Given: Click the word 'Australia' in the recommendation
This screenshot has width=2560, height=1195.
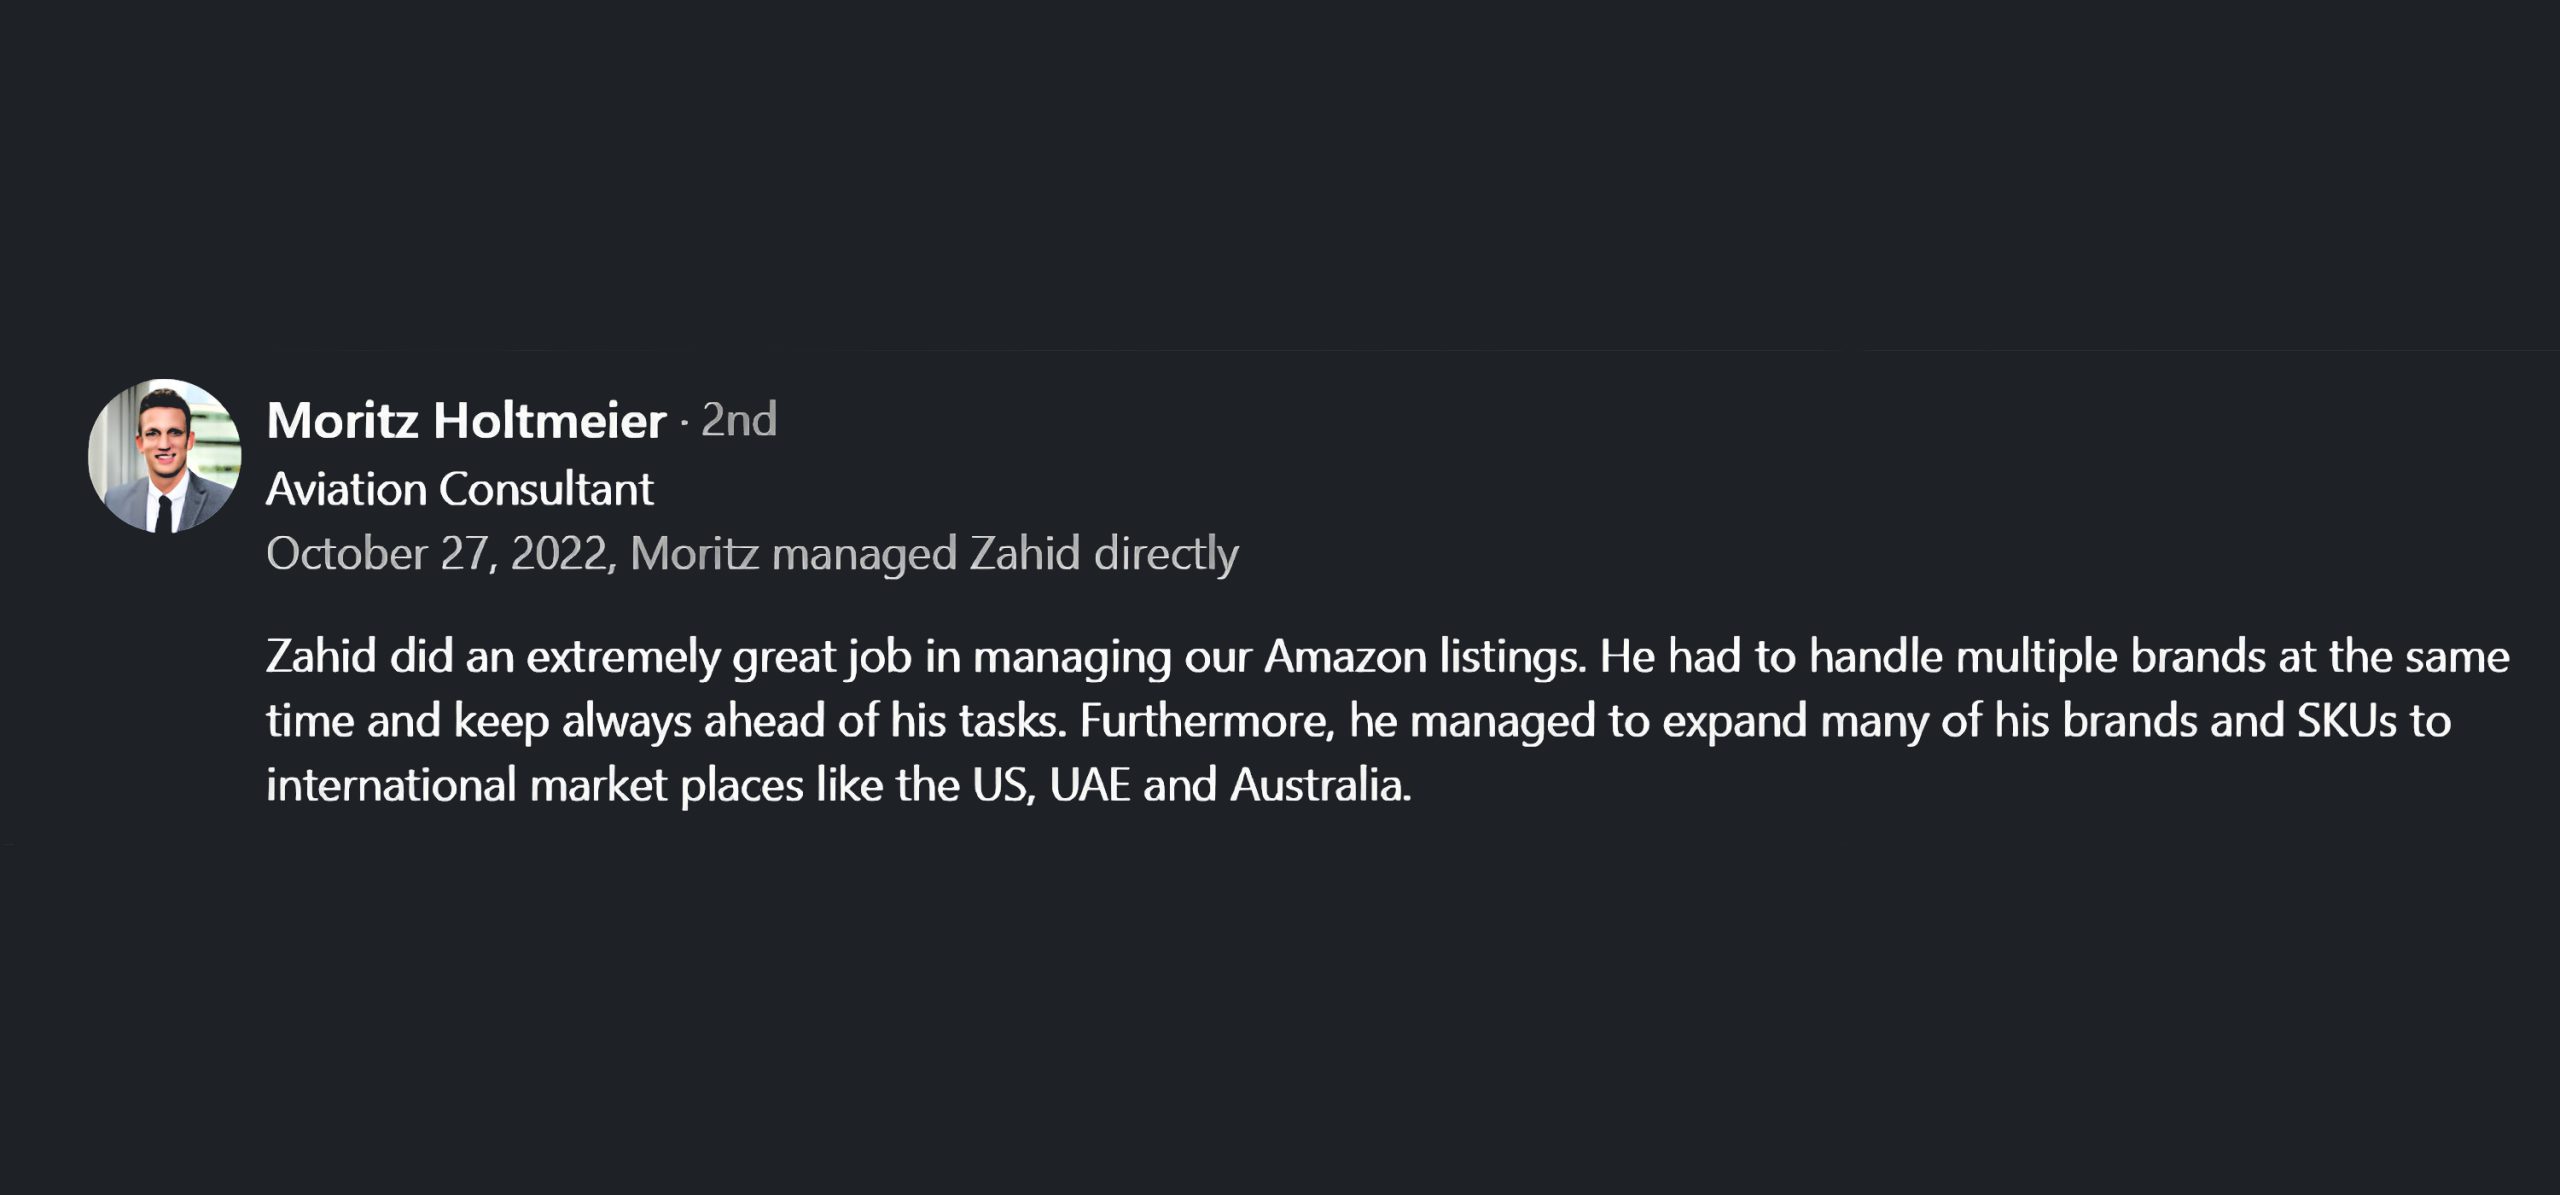Looking at the screenshot, I should tap(1319, 785).
